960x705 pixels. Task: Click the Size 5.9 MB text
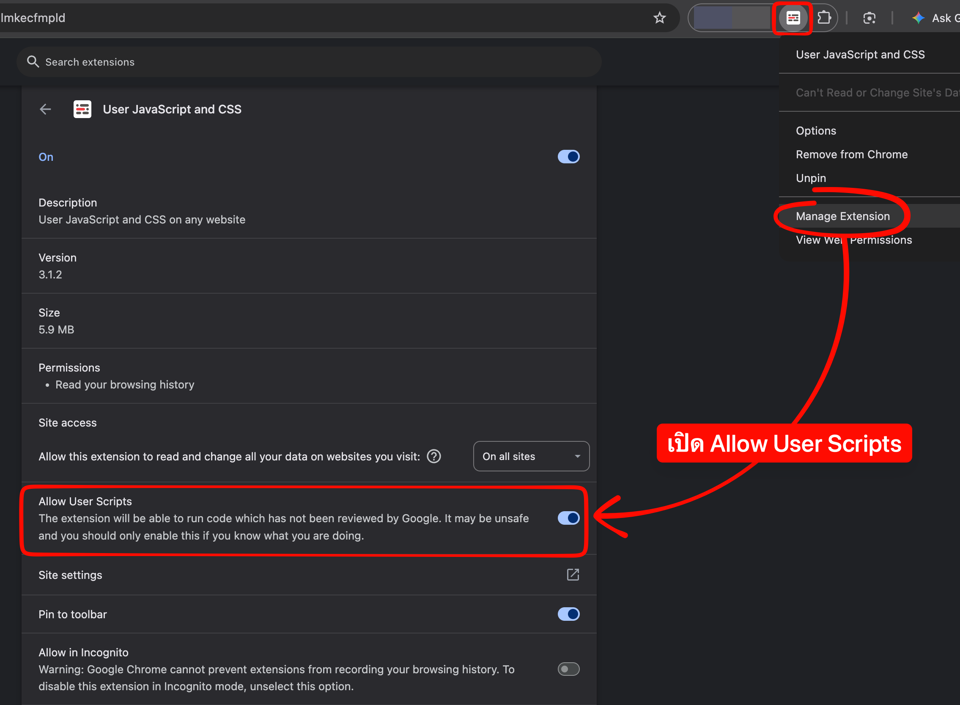click(56, 321)
